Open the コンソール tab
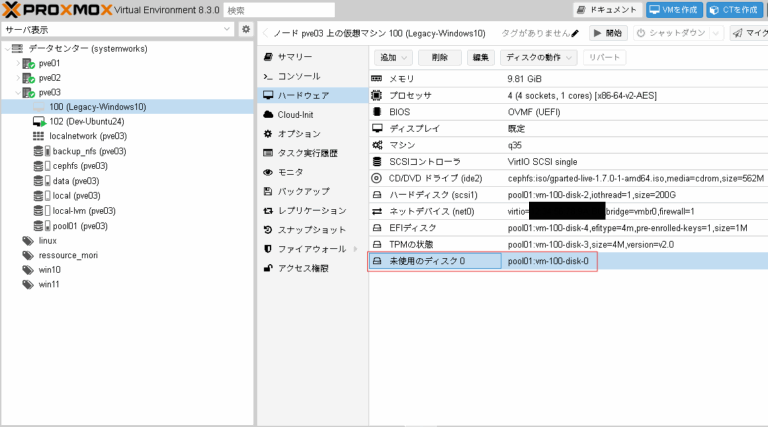The width and height of the screenshot is (768, 427). click(x=312, y=76)
